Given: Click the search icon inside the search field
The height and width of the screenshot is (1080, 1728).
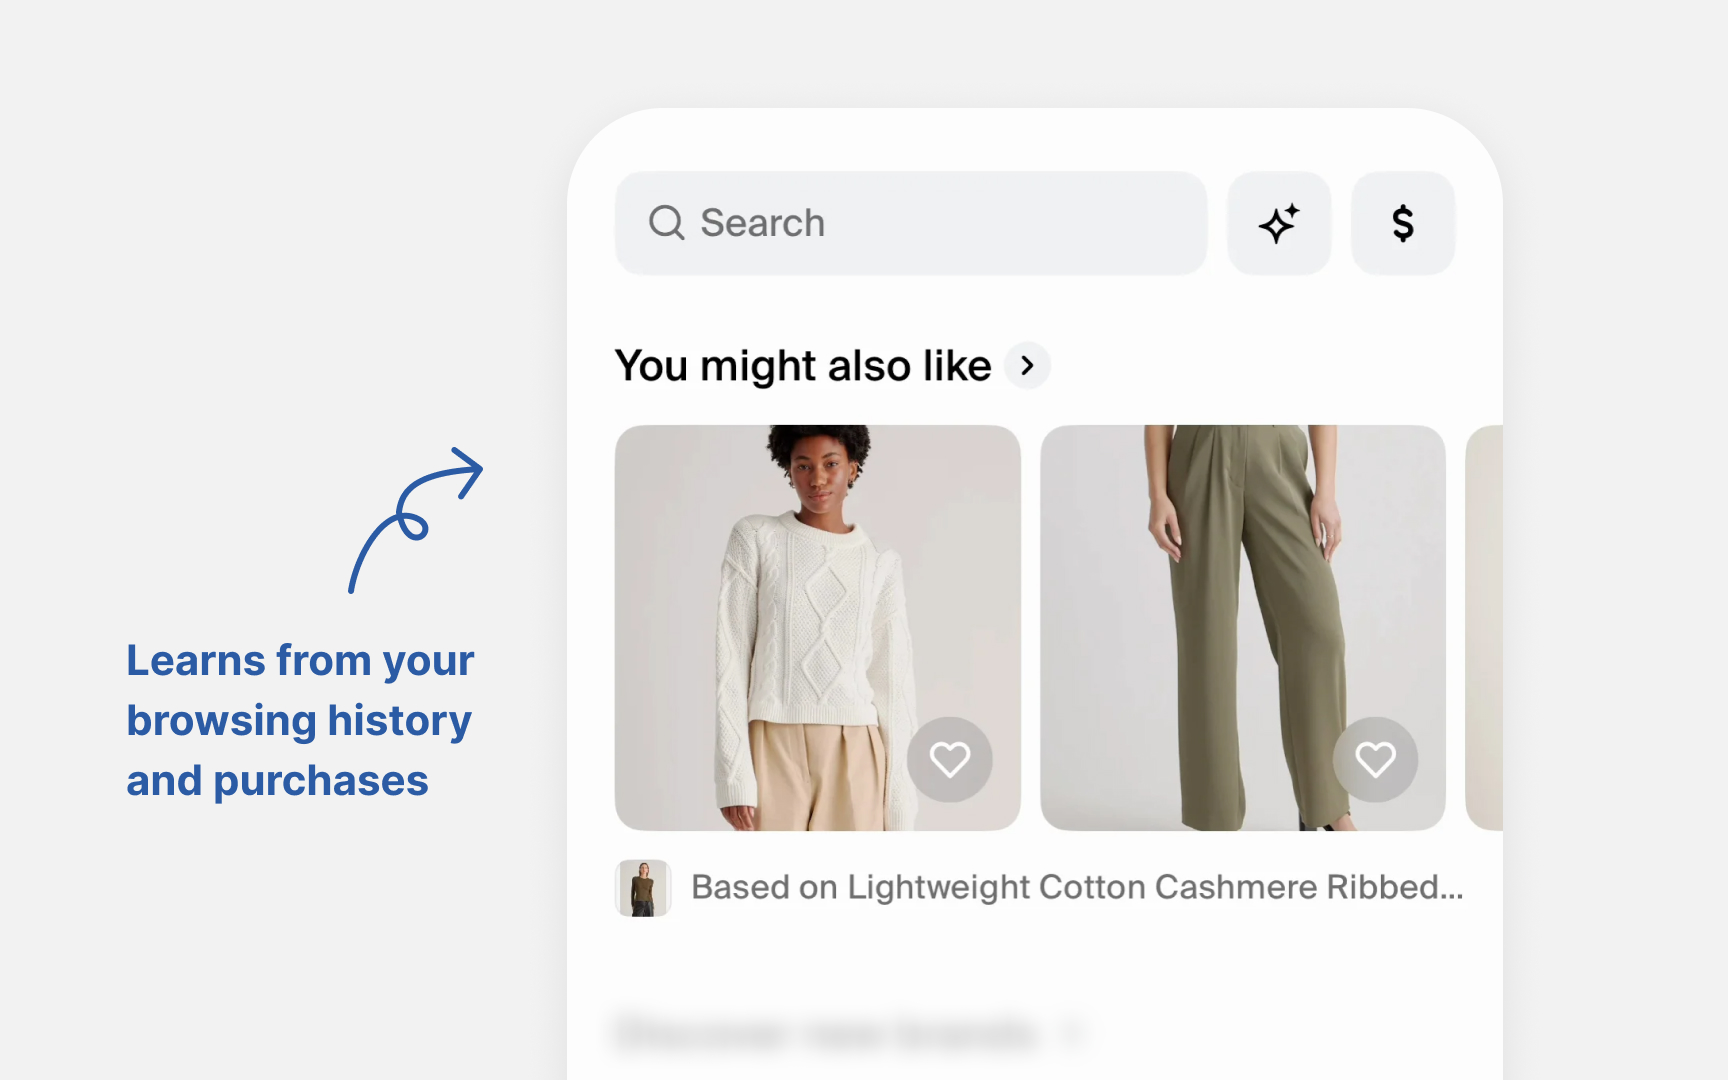Looking at the screenshot, I should point(666,222).
